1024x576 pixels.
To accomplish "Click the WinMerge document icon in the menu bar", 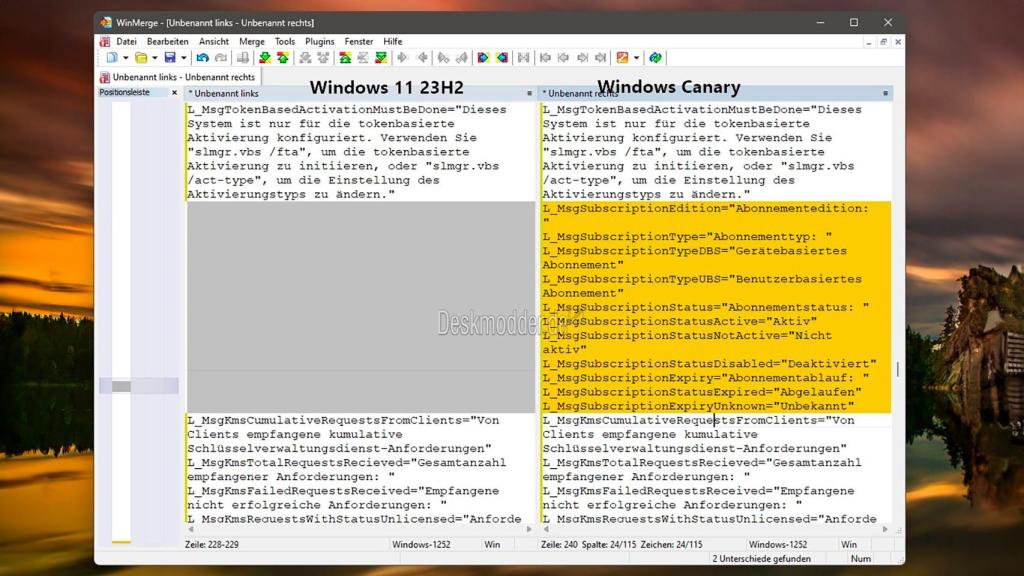I will click(104, 41).
